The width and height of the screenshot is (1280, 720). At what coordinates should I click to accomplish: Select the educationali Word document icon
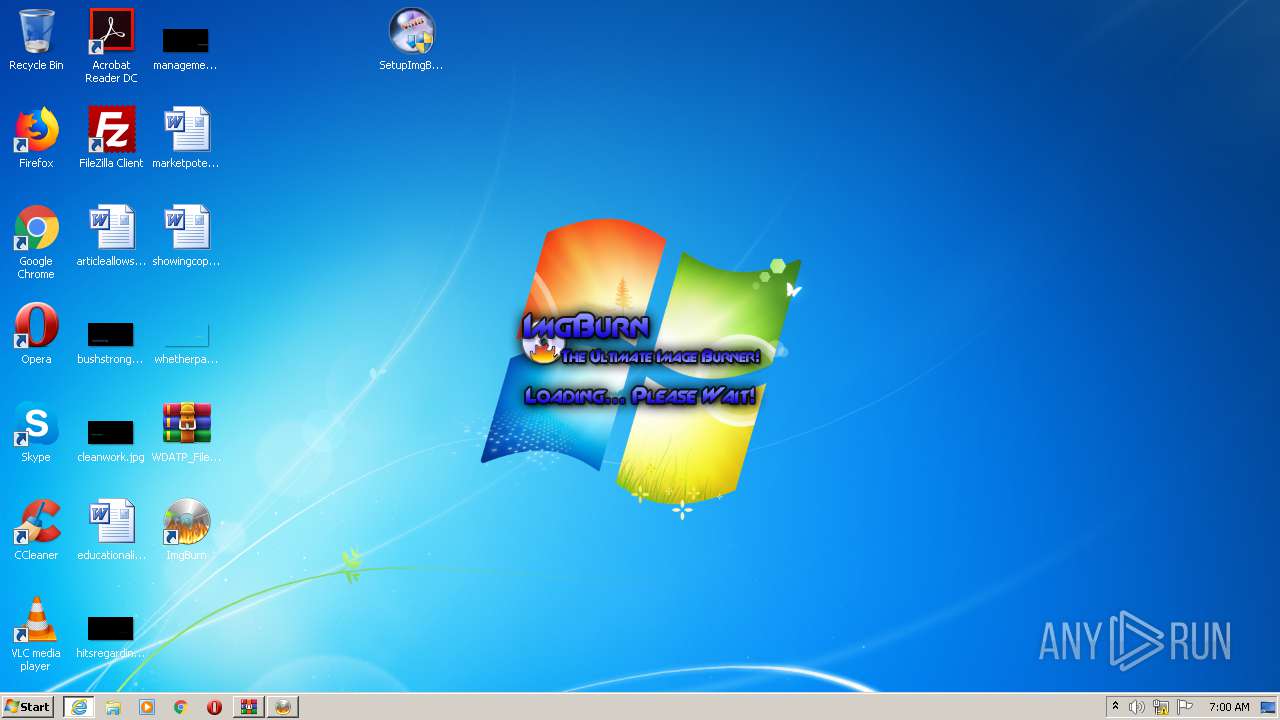point(111,530)
